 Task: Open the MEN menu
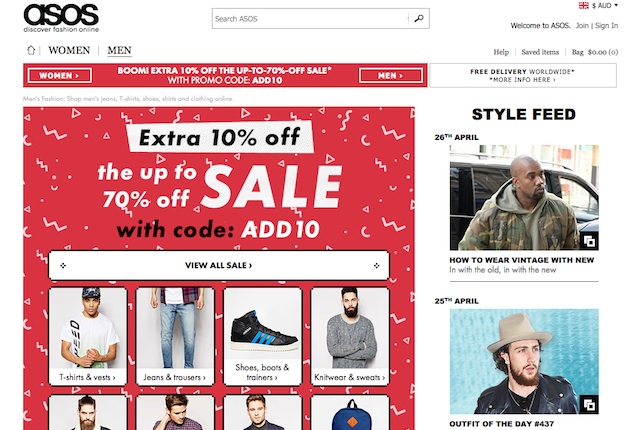[119, 50]
